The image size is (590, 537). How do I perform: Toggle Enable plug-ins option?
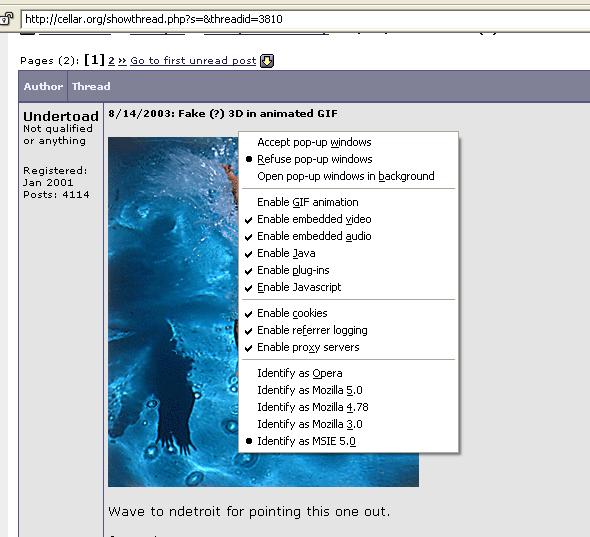click(x=348, y=270)
